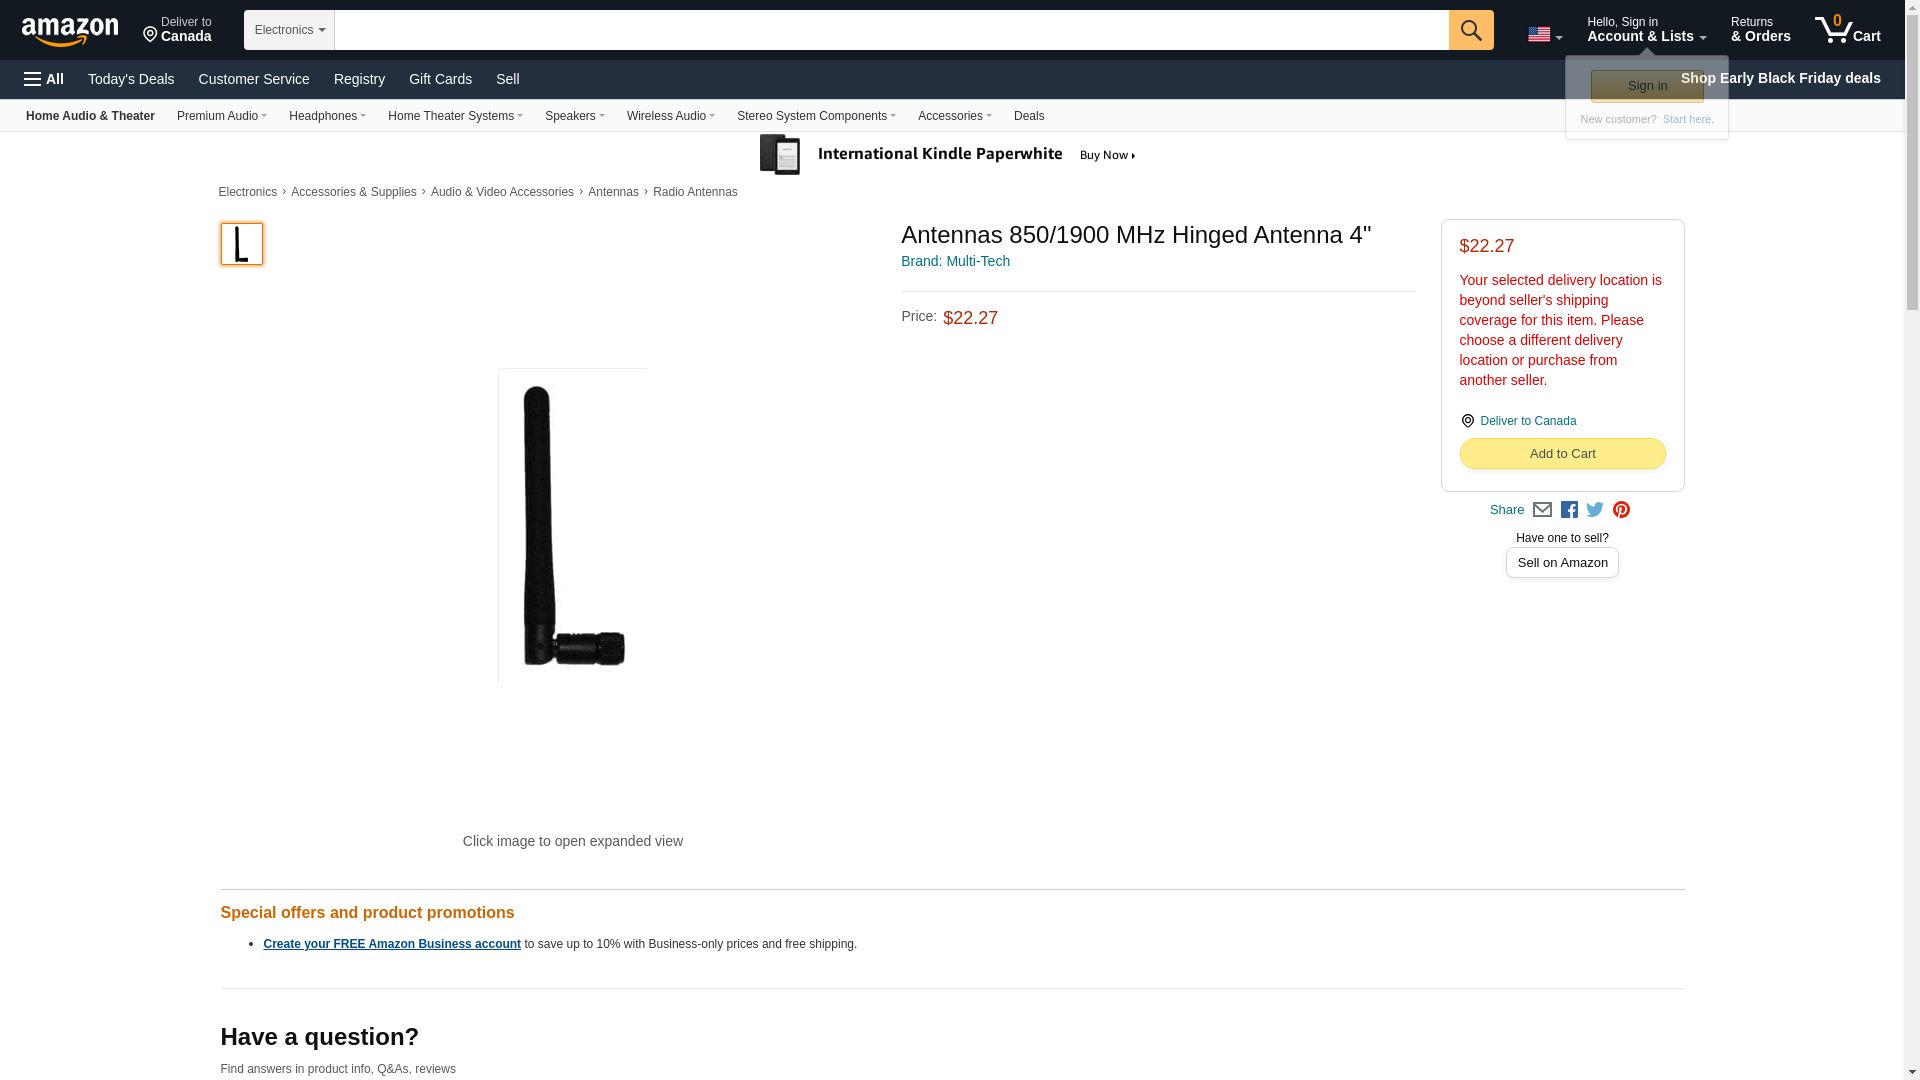The width and height of the screenshot is (1920, 1080).
Task: Click Add to Cart button
Action: (x=1562, y=454)
